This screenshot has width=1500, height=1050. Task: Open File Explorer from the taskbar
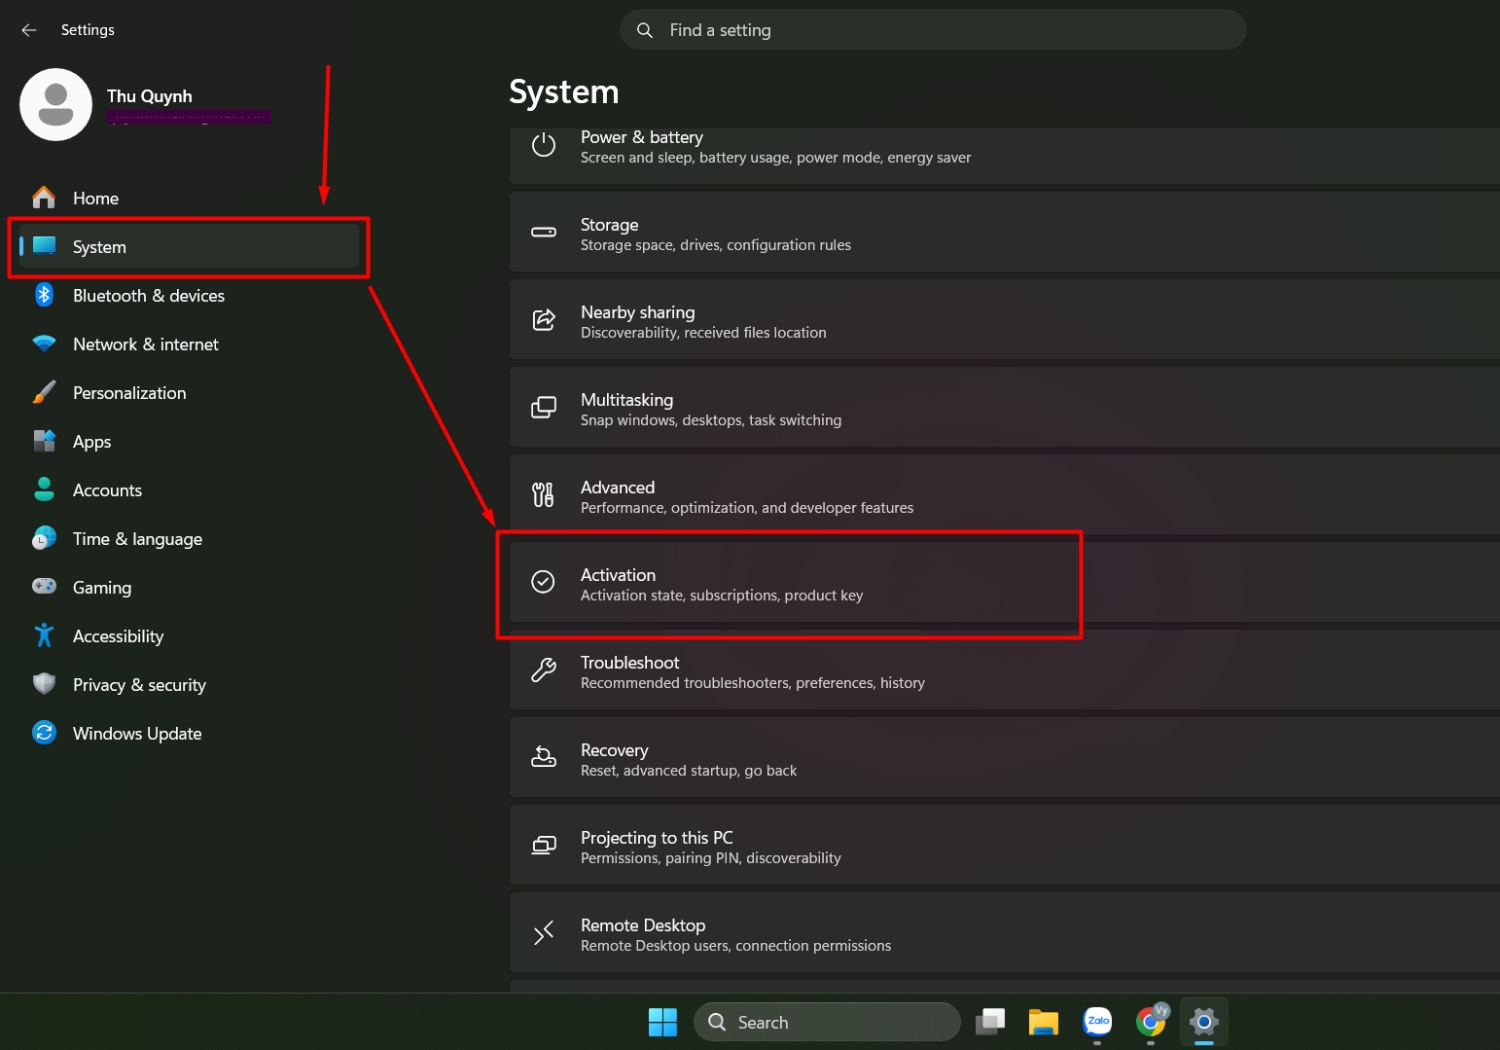click(1044, 1022)
